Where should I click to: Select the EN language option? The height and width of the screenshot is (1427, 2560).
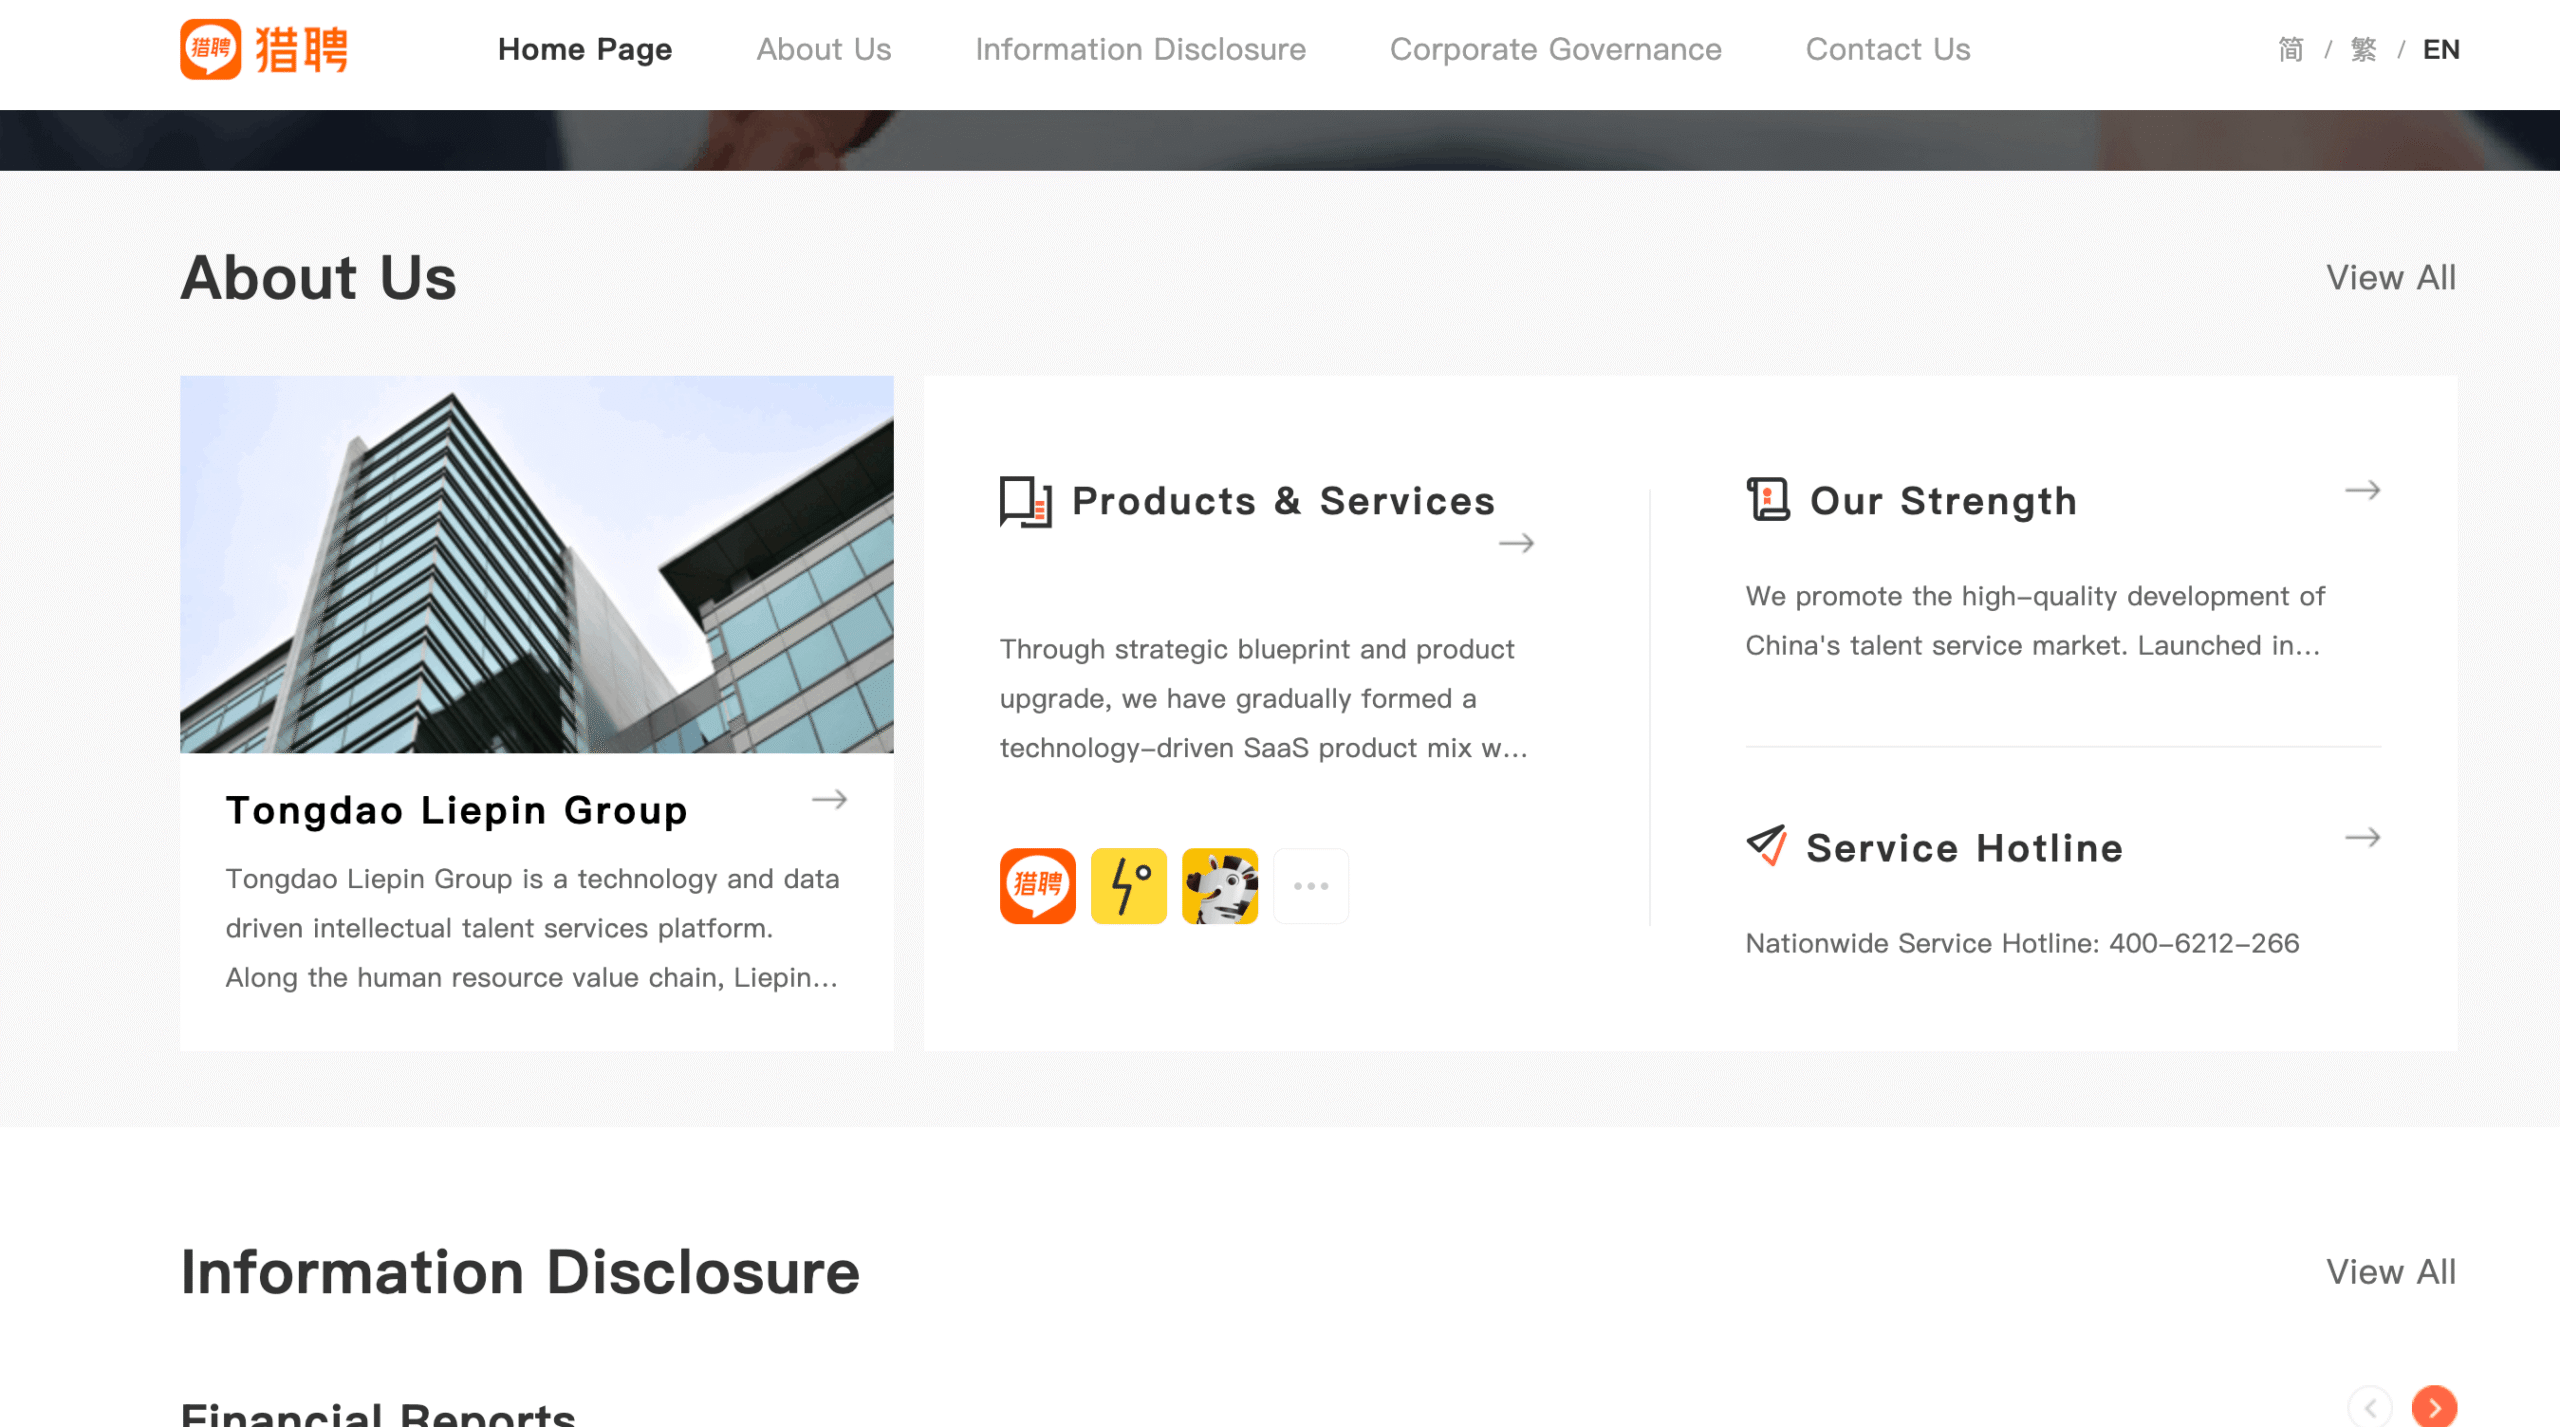pos(2440,49)
